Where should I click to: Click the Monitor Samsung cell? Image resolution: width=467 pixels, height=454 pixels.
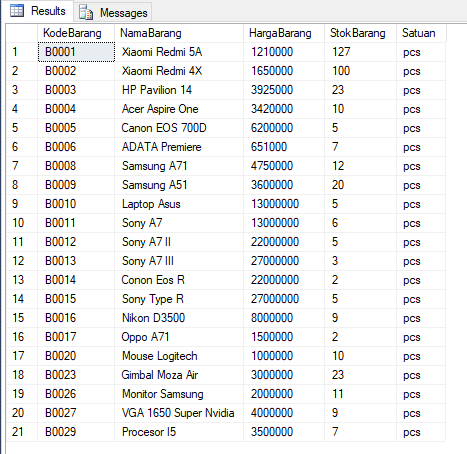tap(179, 394)
